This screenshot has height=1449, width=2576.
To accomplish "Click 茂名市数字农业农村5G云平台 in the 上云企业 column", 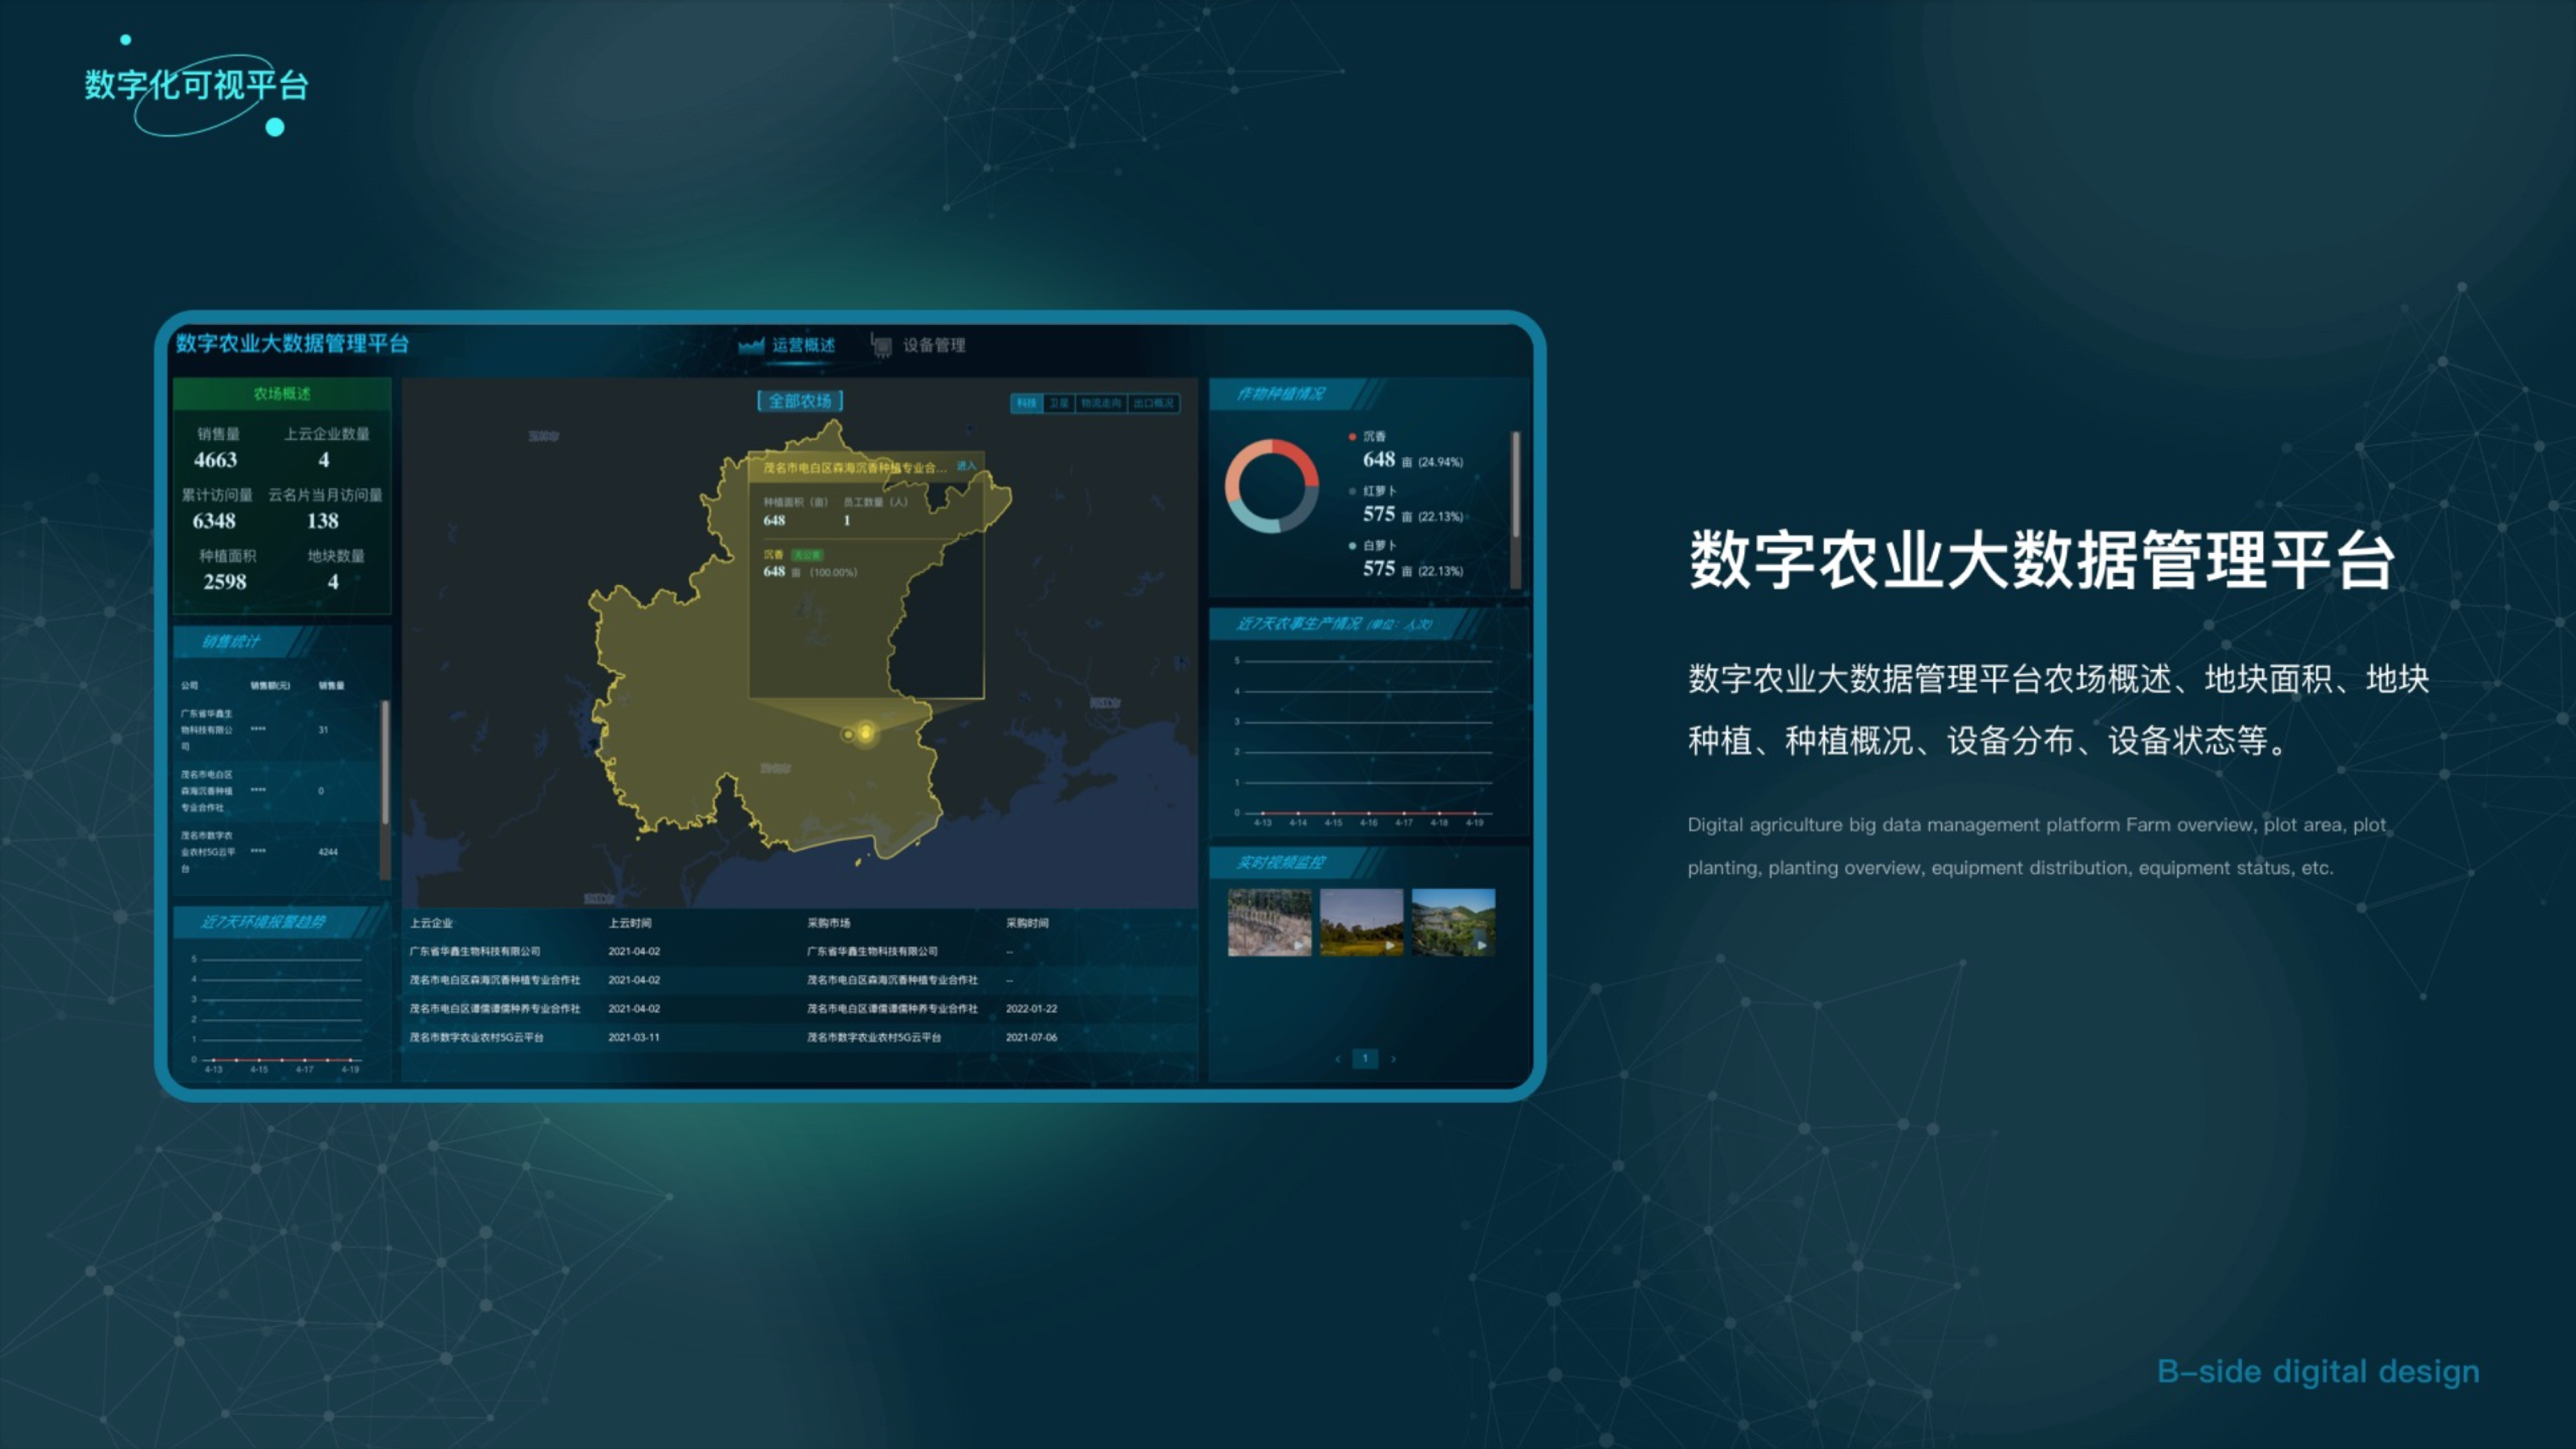I will click(476, 1037).
